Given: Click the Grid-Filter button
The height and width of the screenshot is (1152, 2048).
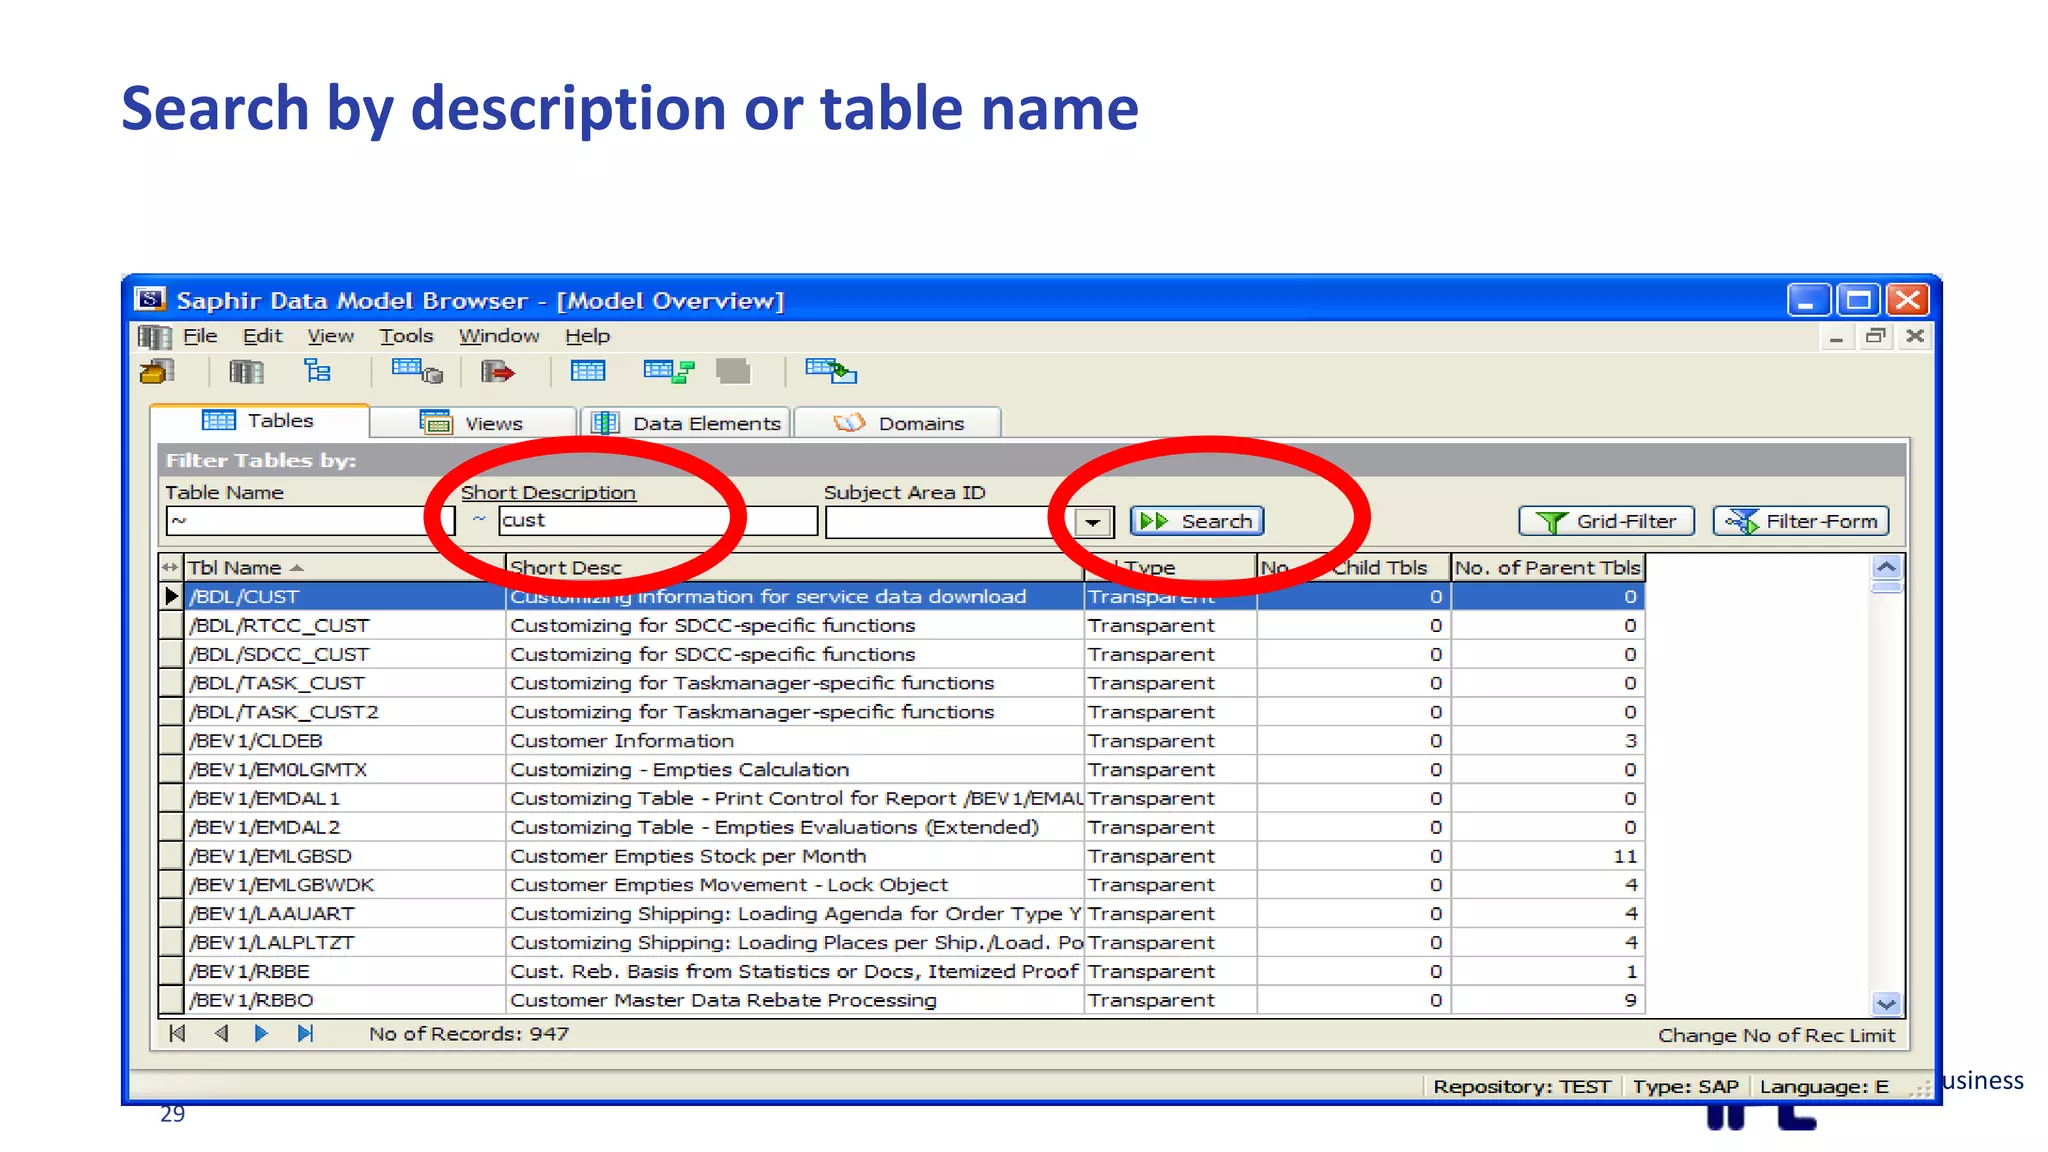Looking at the screenshot, I should [1606, 521].
